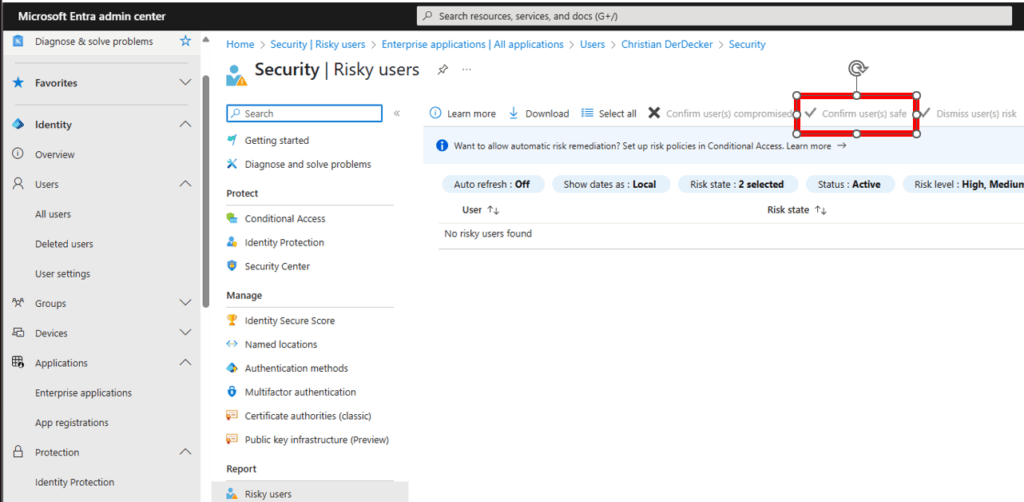The width and height of the screenshot is (1024, 502).
Task: Click the Authentication methods icon
Action: [x=232, y=368]
